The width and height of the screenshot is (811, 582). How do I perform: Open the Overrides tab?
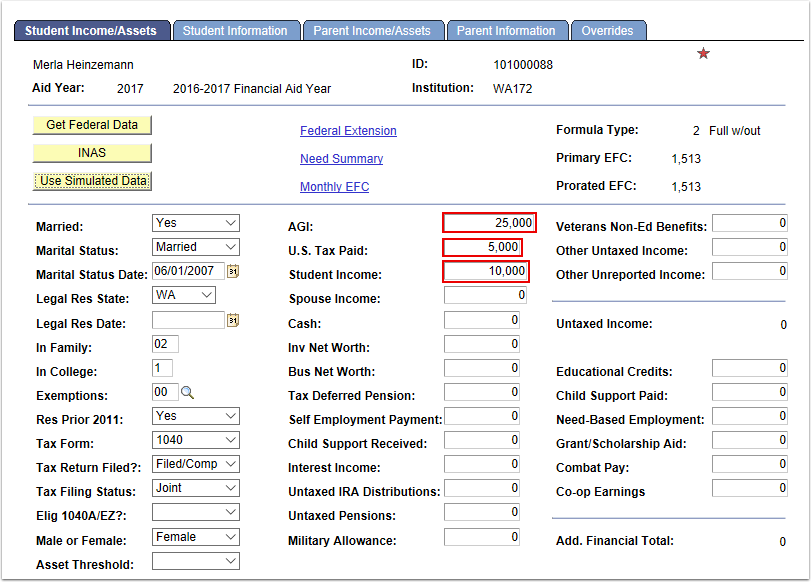[608, 31]
